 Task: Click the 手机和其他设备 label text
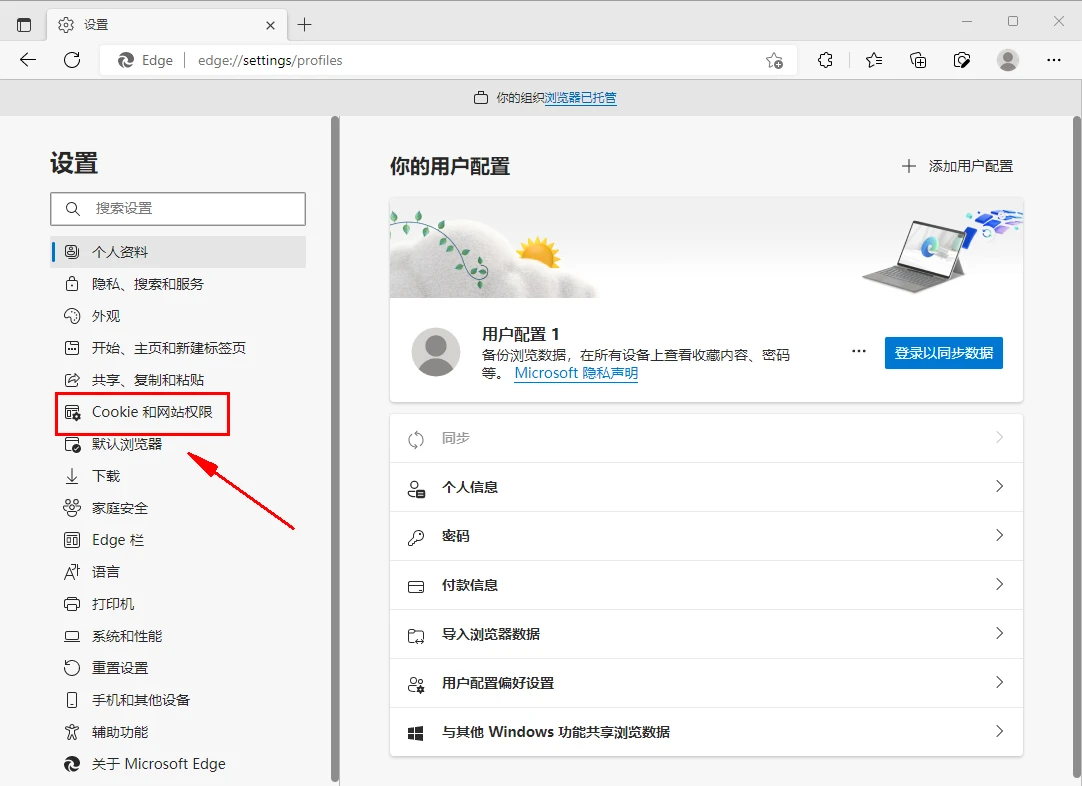[141, 700]
